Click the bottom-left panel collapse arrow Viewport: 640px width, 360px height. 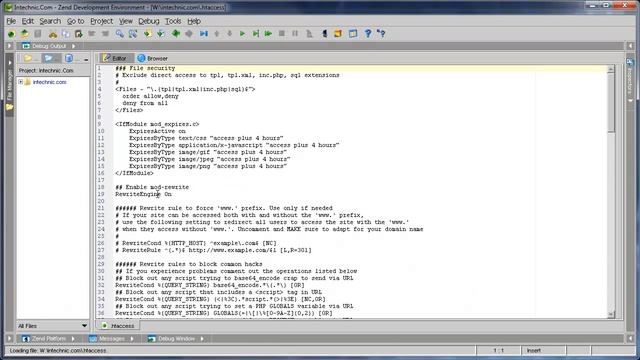(x=9, y=339)
